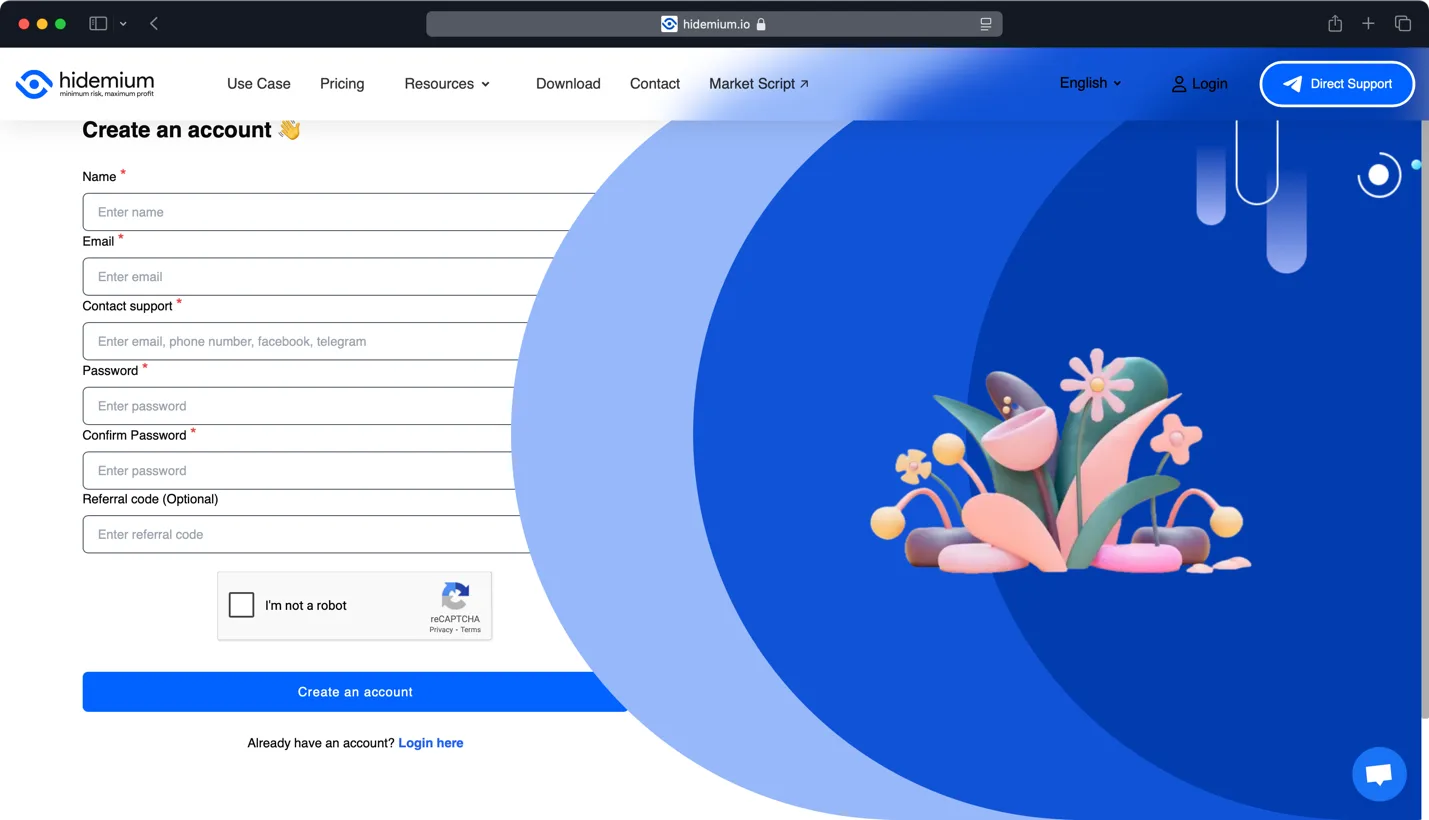This screenshot has height=820, width=1429.
Task: Click the Safari share icon
Action: [1335, 23]
